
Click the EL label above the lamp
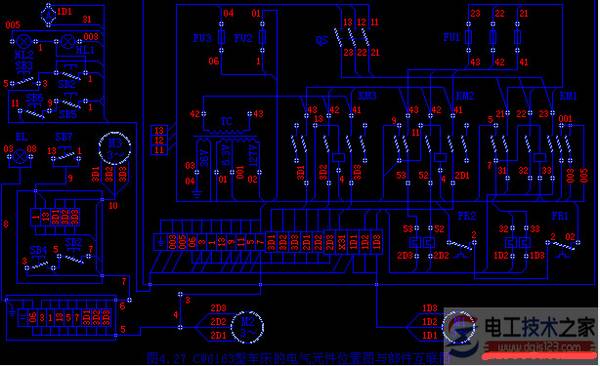pyautogui.click(x=21, y=137)
